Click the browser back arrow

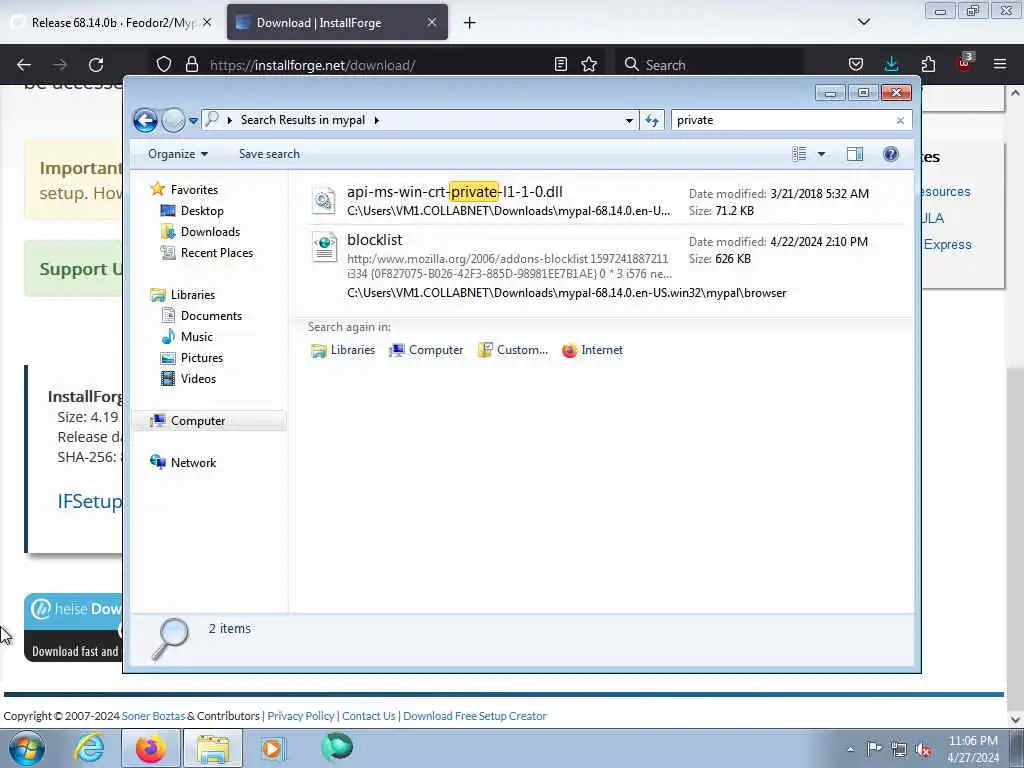(24, 65)
